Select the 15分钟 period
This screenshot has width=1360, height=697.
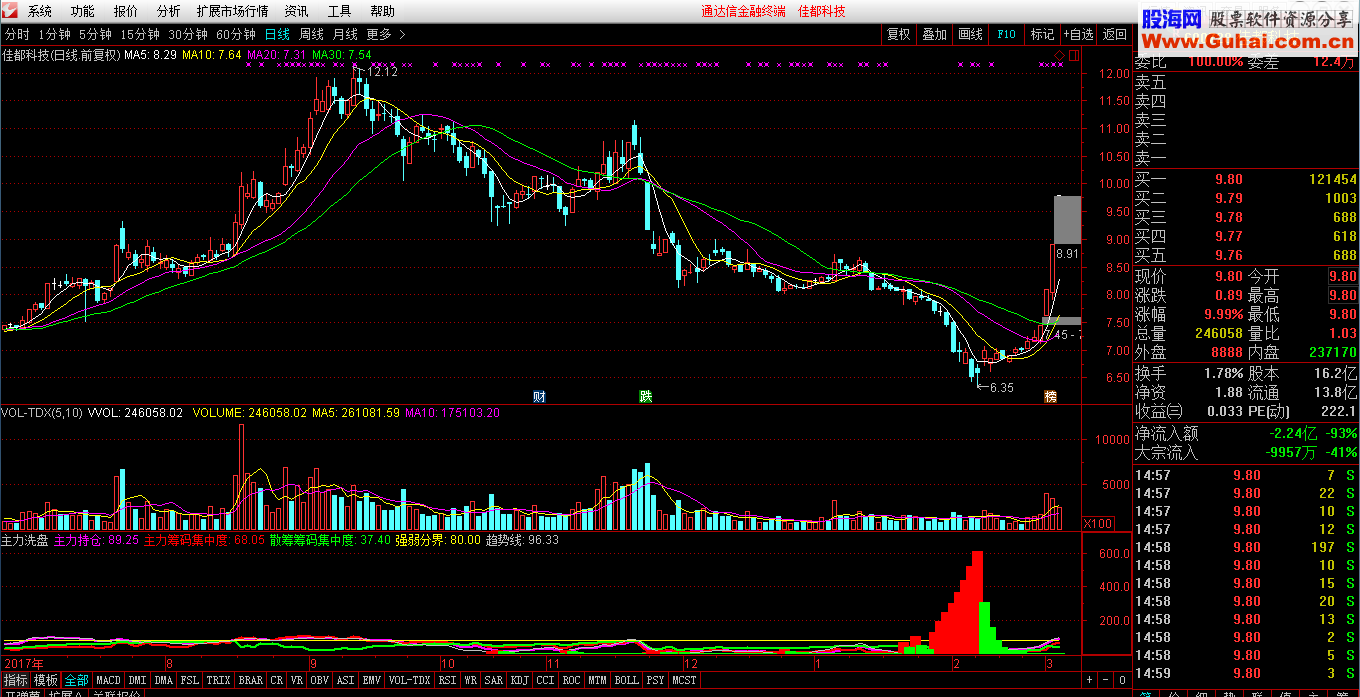click(140, 34)
